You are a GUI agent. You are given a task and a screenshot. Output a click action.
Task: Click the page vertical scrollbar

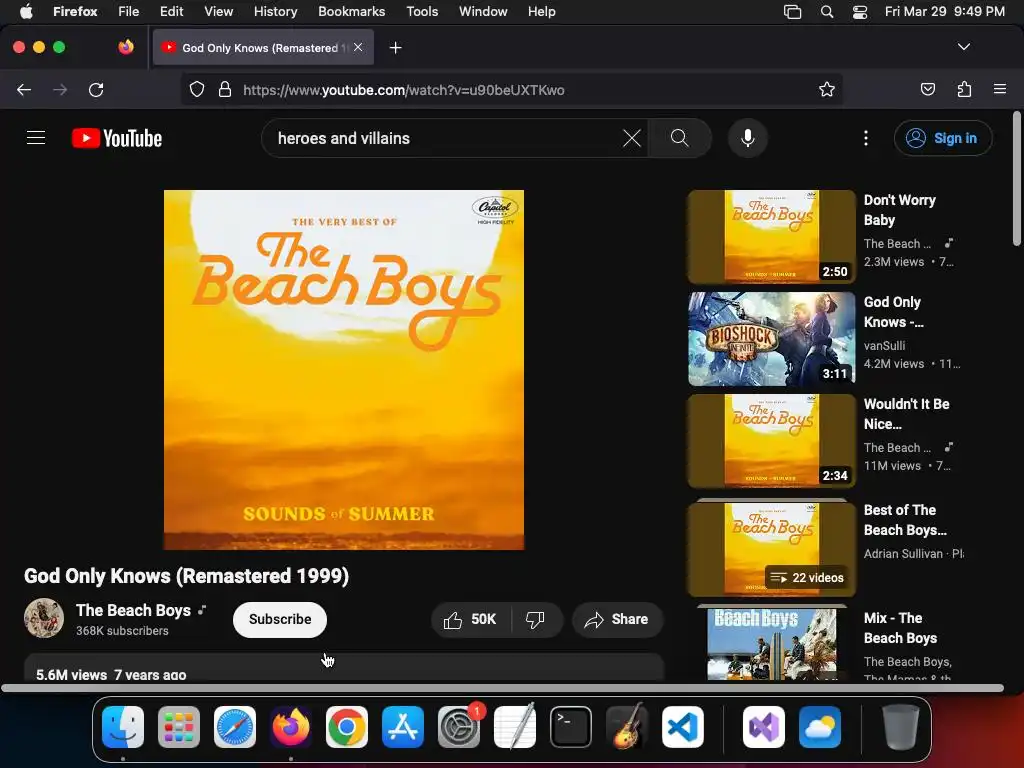coord(1016,179)
